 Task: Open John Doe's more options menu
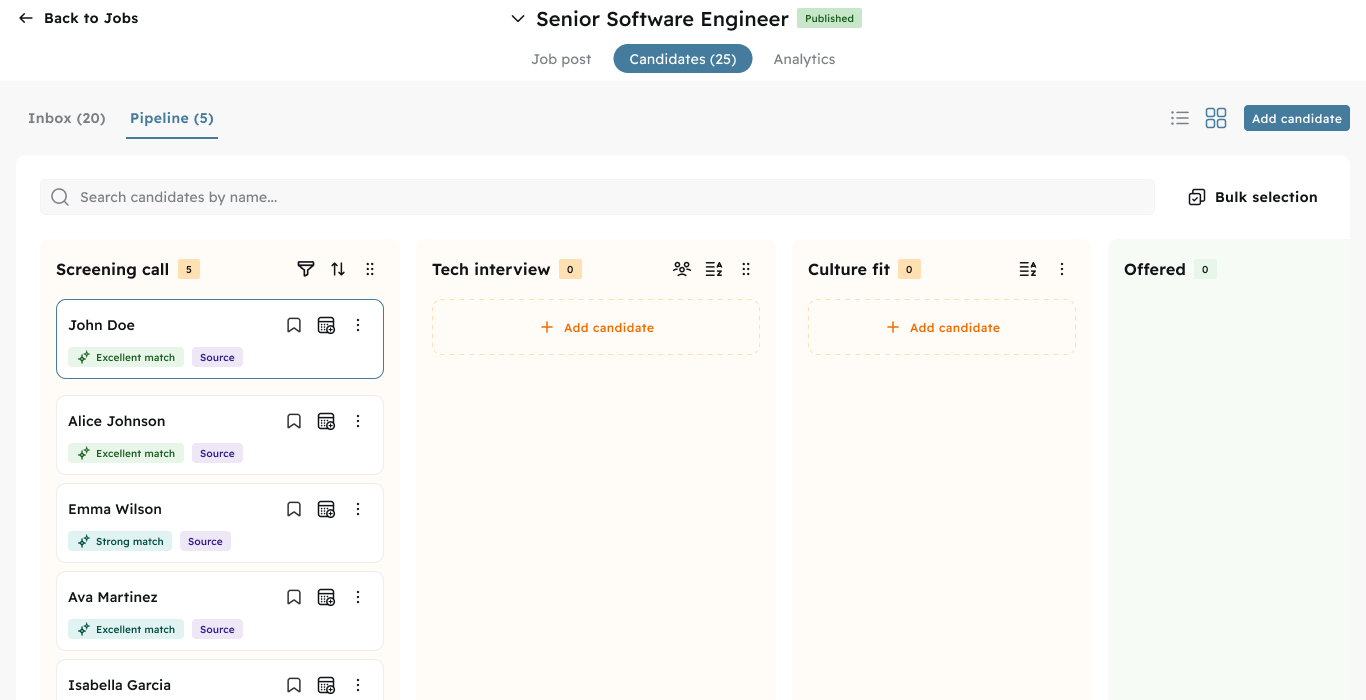point(358,325)
